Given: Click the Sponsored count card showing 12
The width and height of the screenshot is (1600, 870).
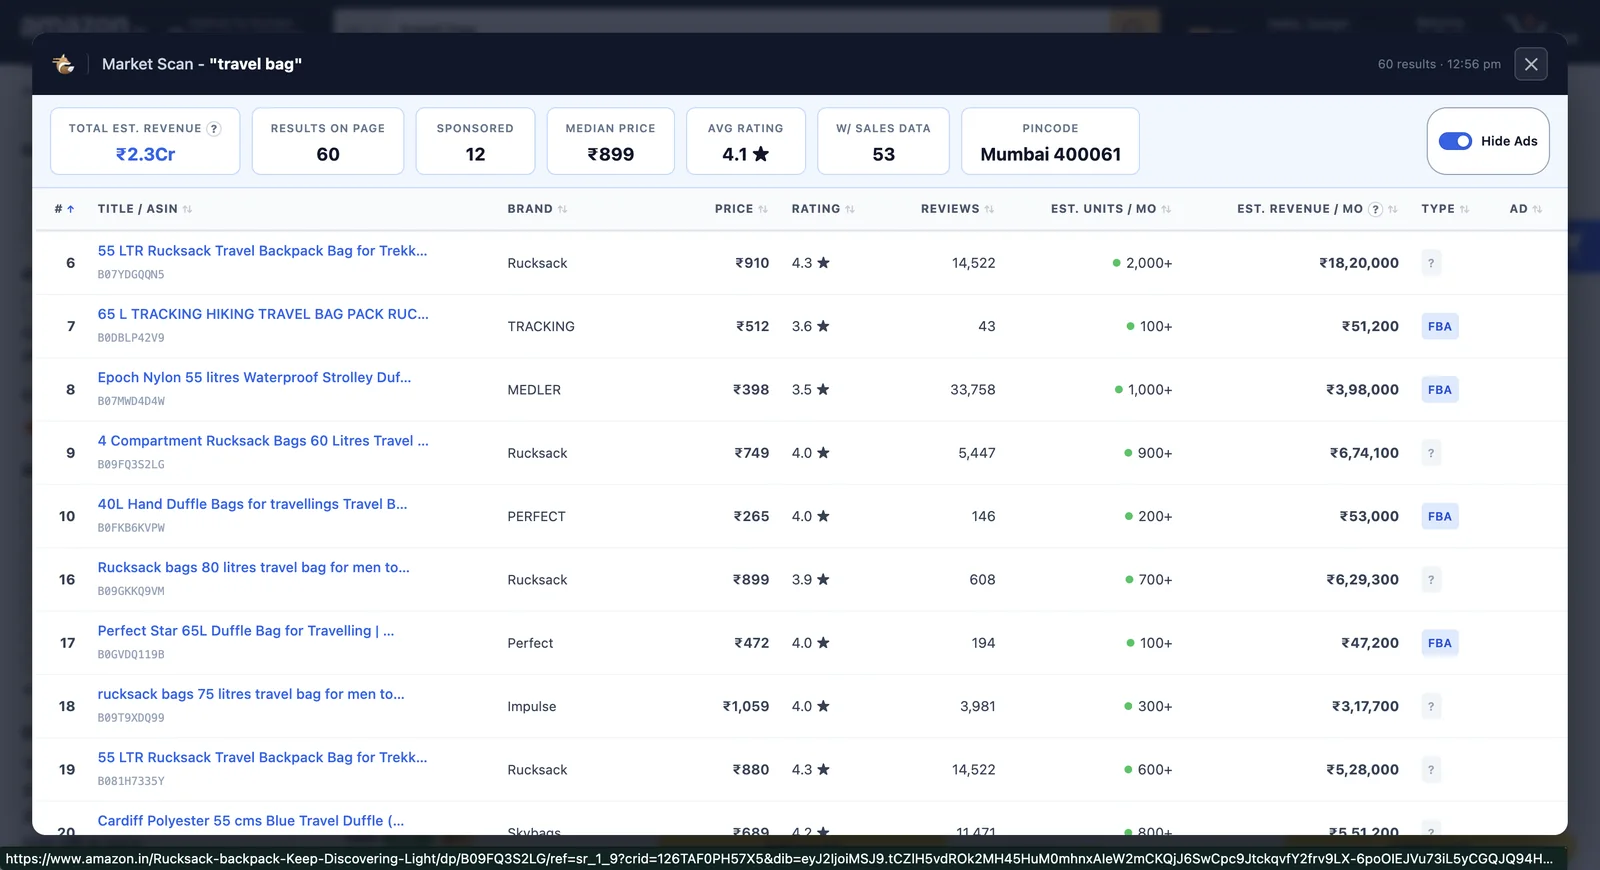Looking at the screenshot, I should [475, 141].
